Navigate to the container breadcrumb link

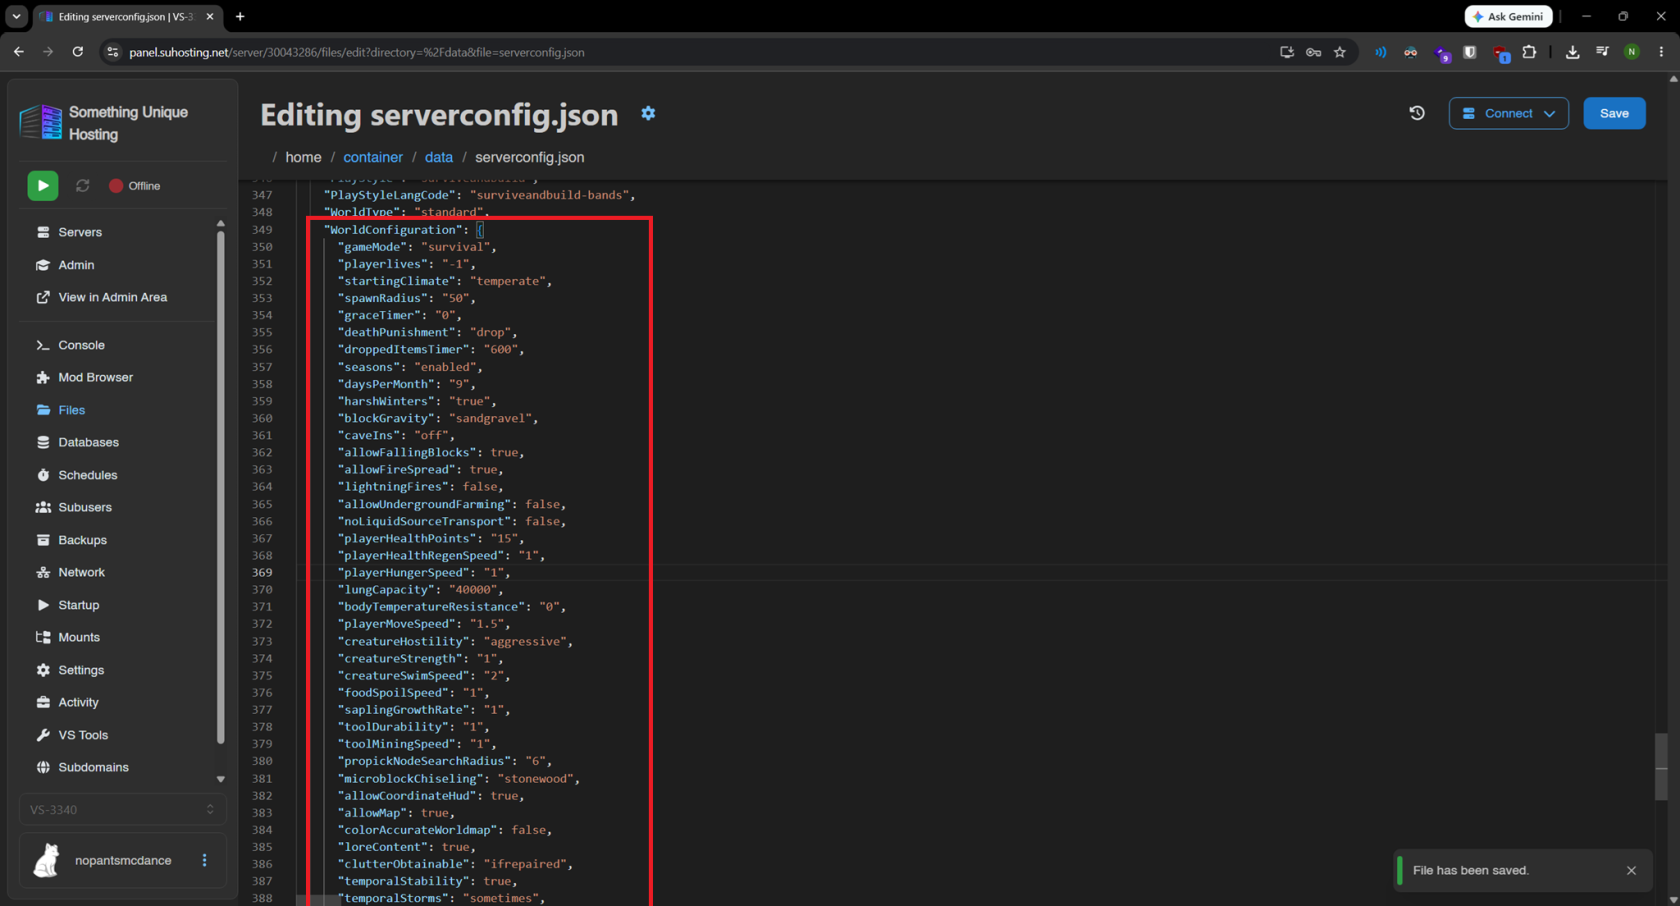(x=373, y=157)
